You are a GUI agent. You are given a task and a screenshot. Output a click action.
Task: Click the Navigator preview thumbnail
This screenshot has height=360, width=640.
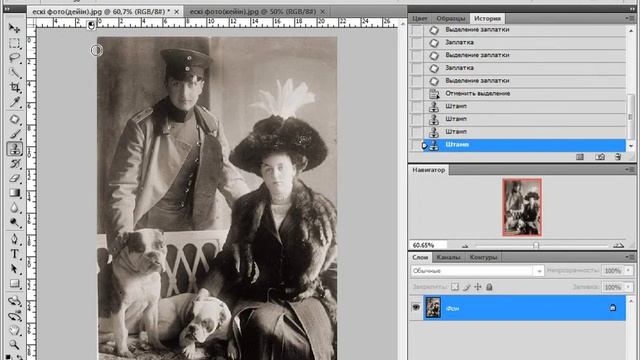(x=522, y=207)
